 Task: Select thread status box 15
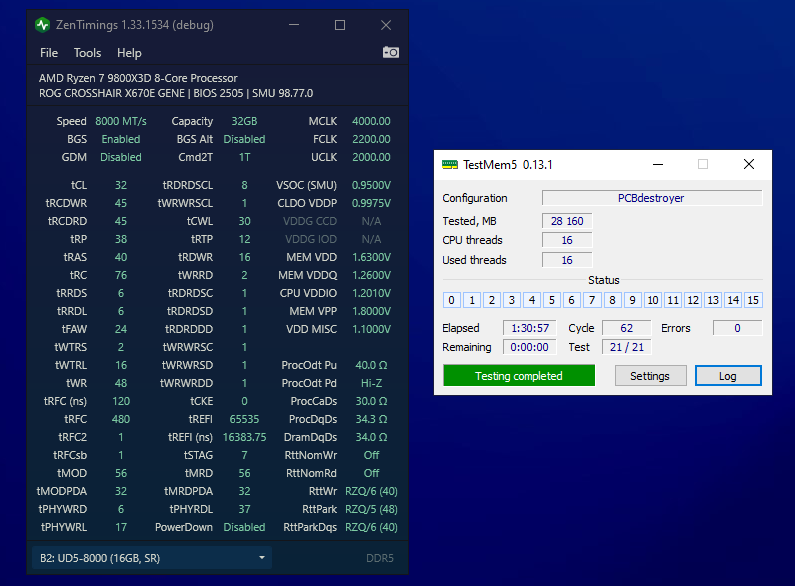(753, 300)
